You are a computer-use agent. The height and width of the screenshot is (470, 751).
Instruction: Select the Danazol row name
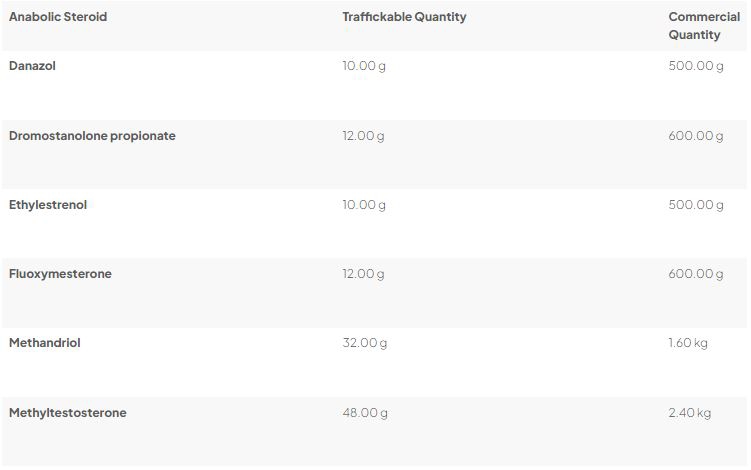[x=34, y=66]
